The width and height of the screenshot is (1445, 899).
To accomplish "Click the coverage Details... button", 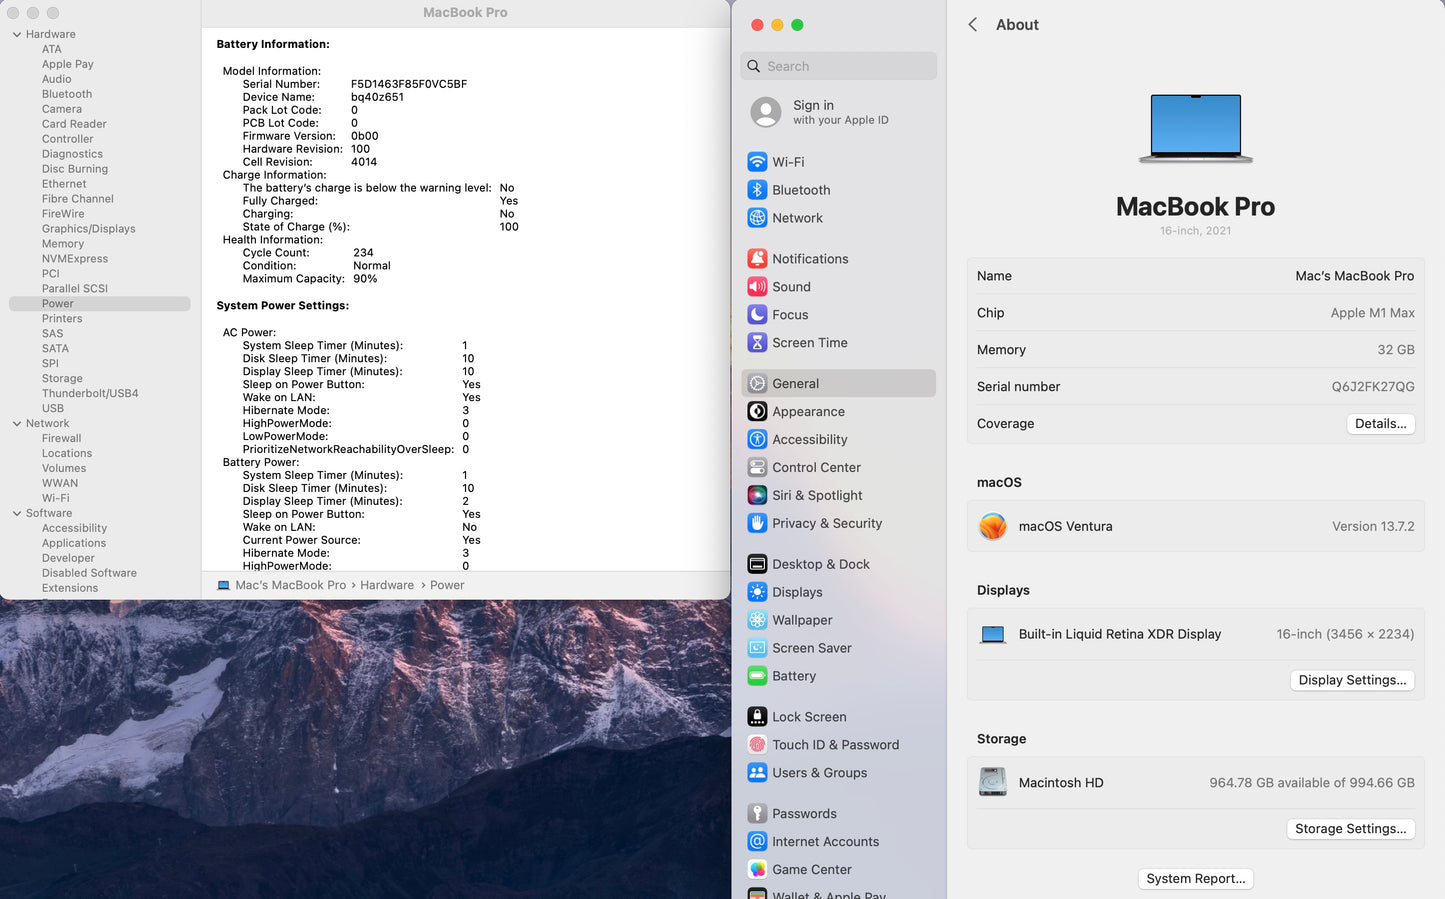I will [1380, 424].
